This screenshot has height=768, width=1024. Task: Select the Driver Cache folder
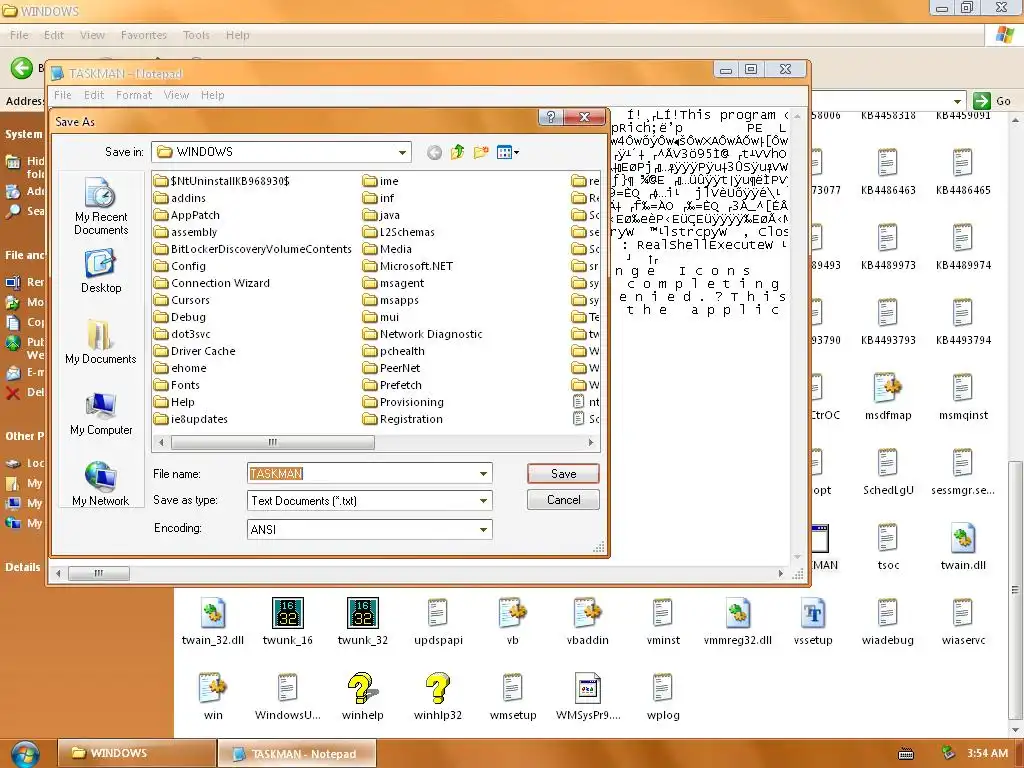click(x=195, y=351)
